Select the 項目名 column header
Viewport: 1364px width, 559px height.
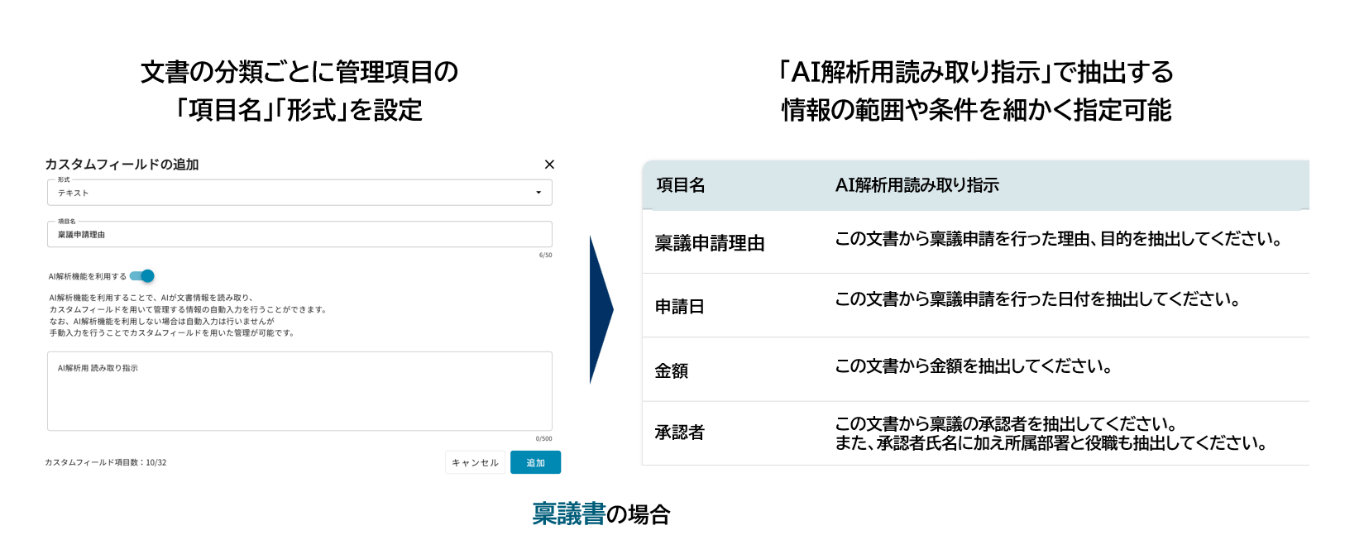(x=681, y=185)
